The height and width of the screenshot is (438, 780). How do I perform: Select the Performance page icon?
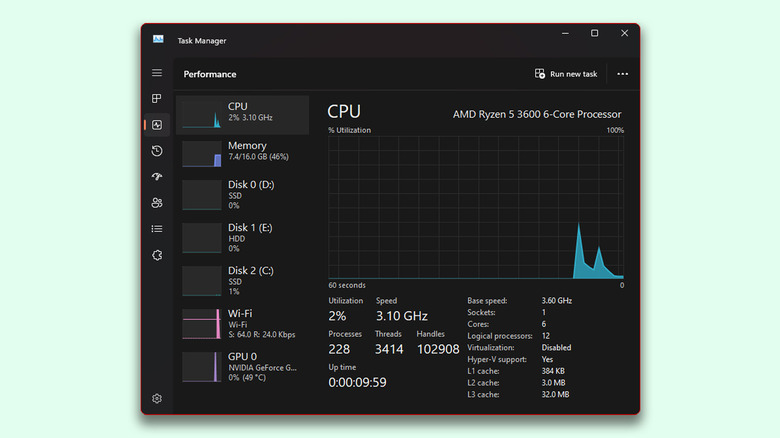(157, 125)
